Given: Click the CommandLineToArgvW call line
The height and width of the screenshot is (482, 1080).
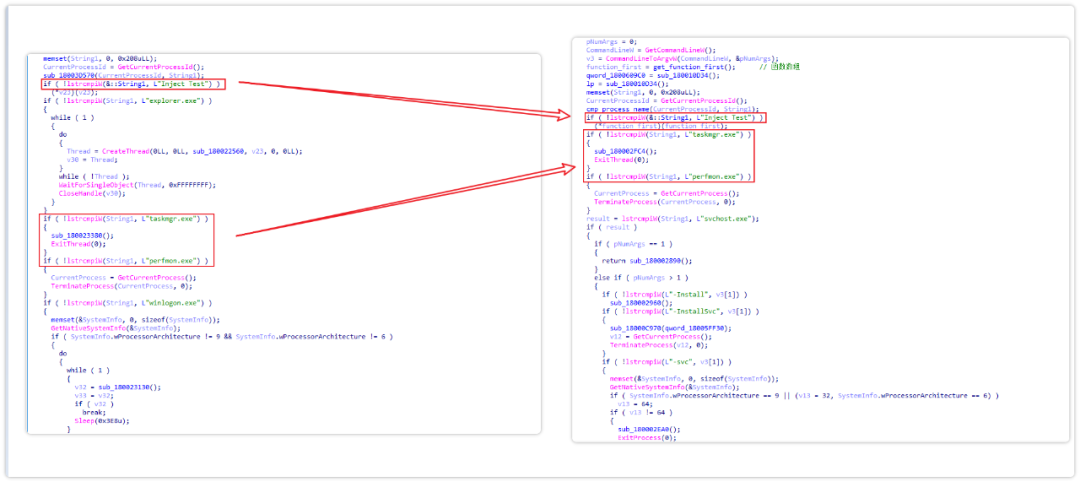Looking at the screenshot, I should 683,59.
